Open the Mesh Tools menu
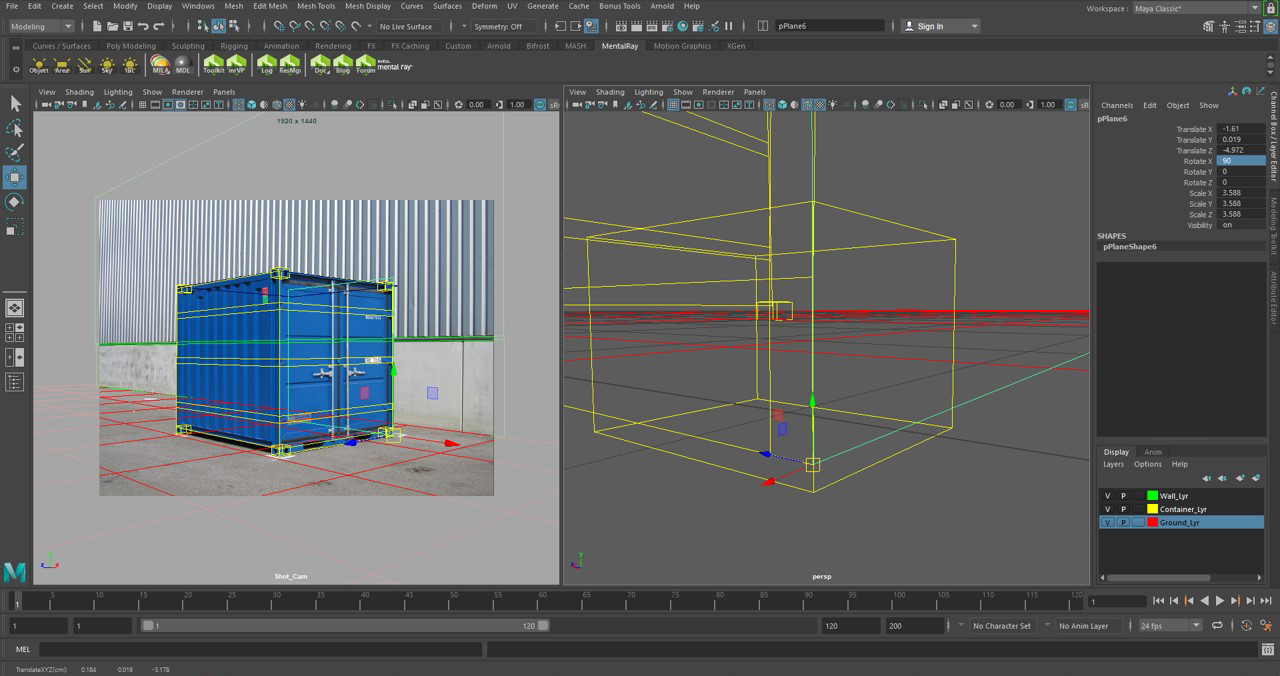 coord(316,6)
